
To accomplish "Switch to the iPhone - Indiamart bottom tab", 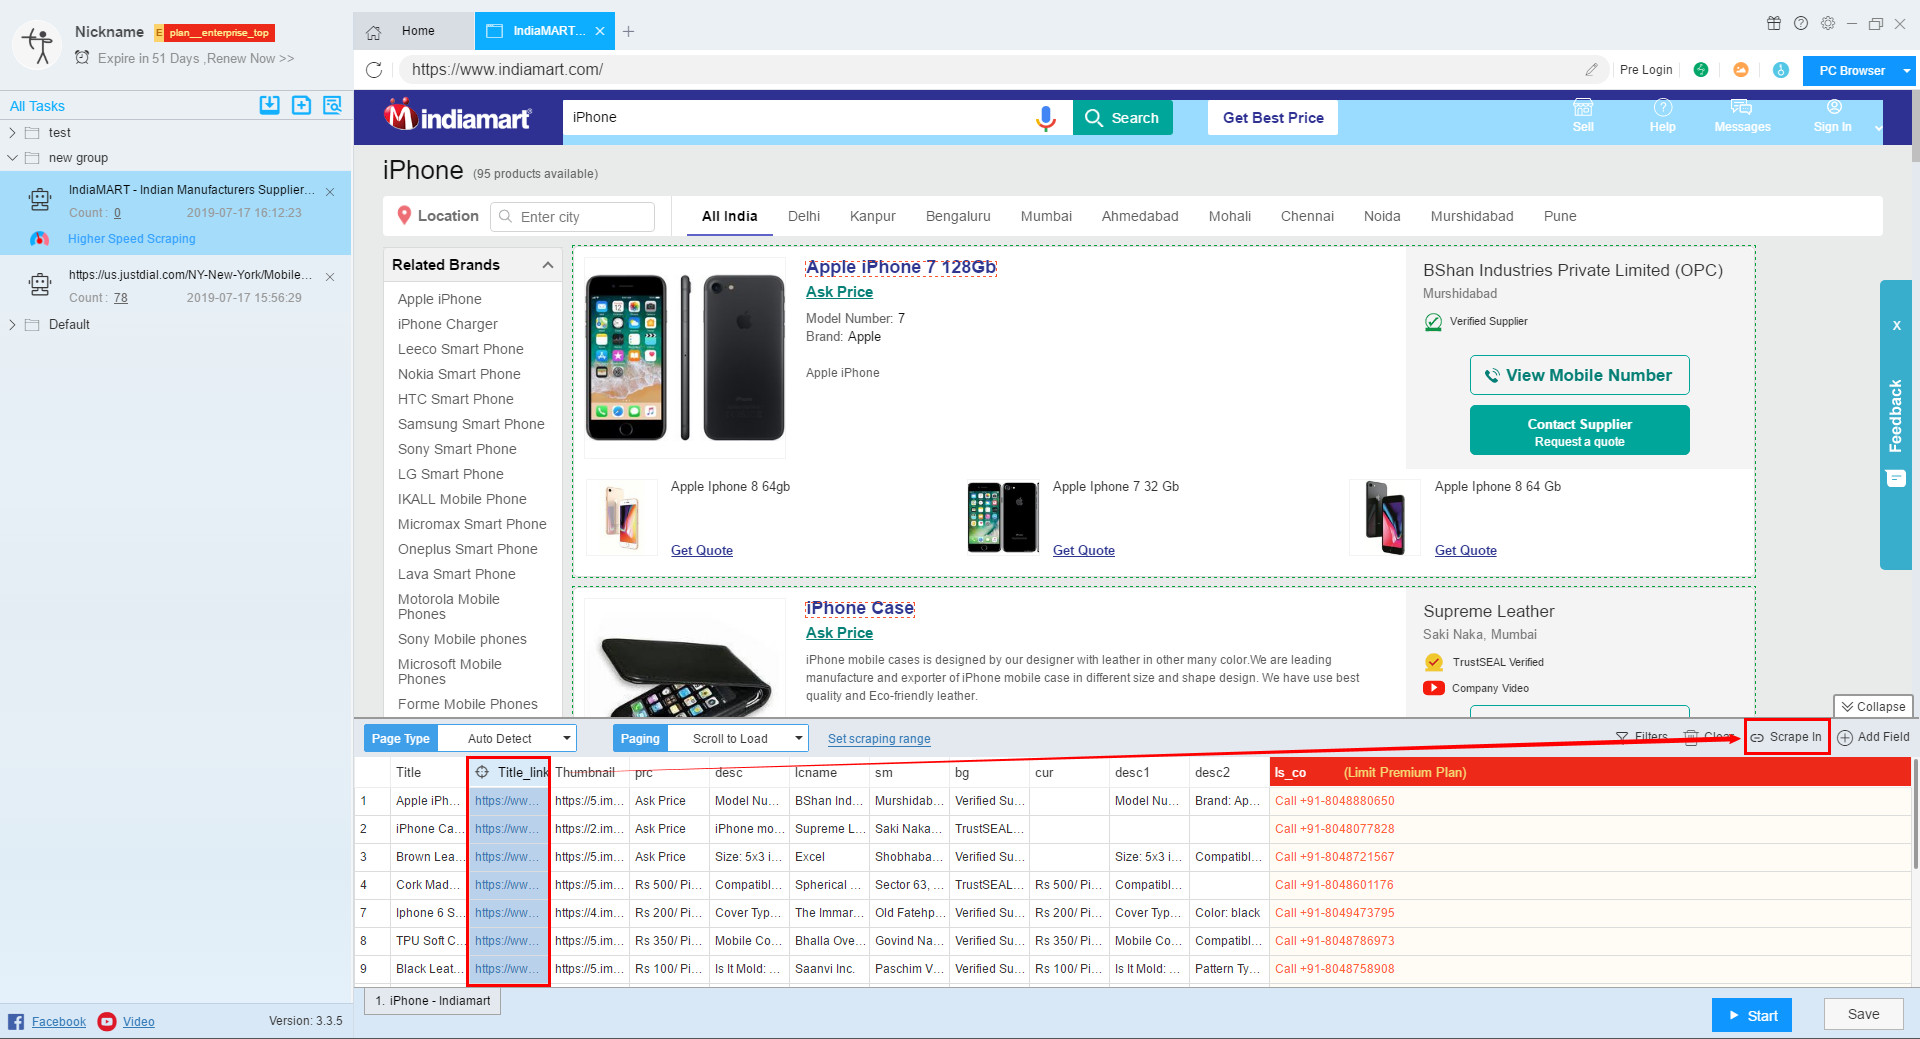I will [x=433, y=1001].
